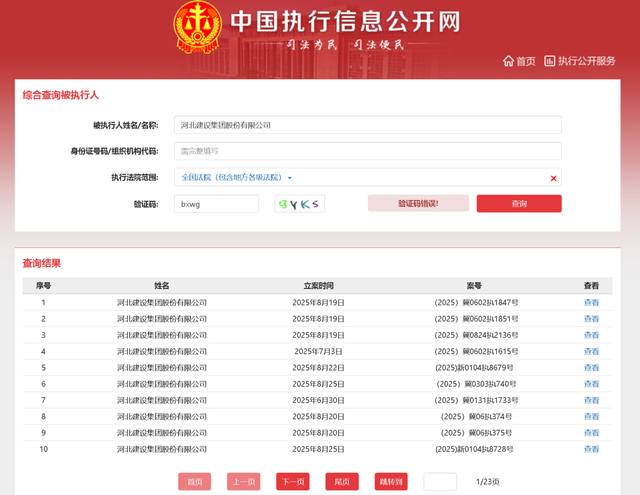Click the 验证码 text input containing bxwg
640x495 pixels.
pos(216,204)
